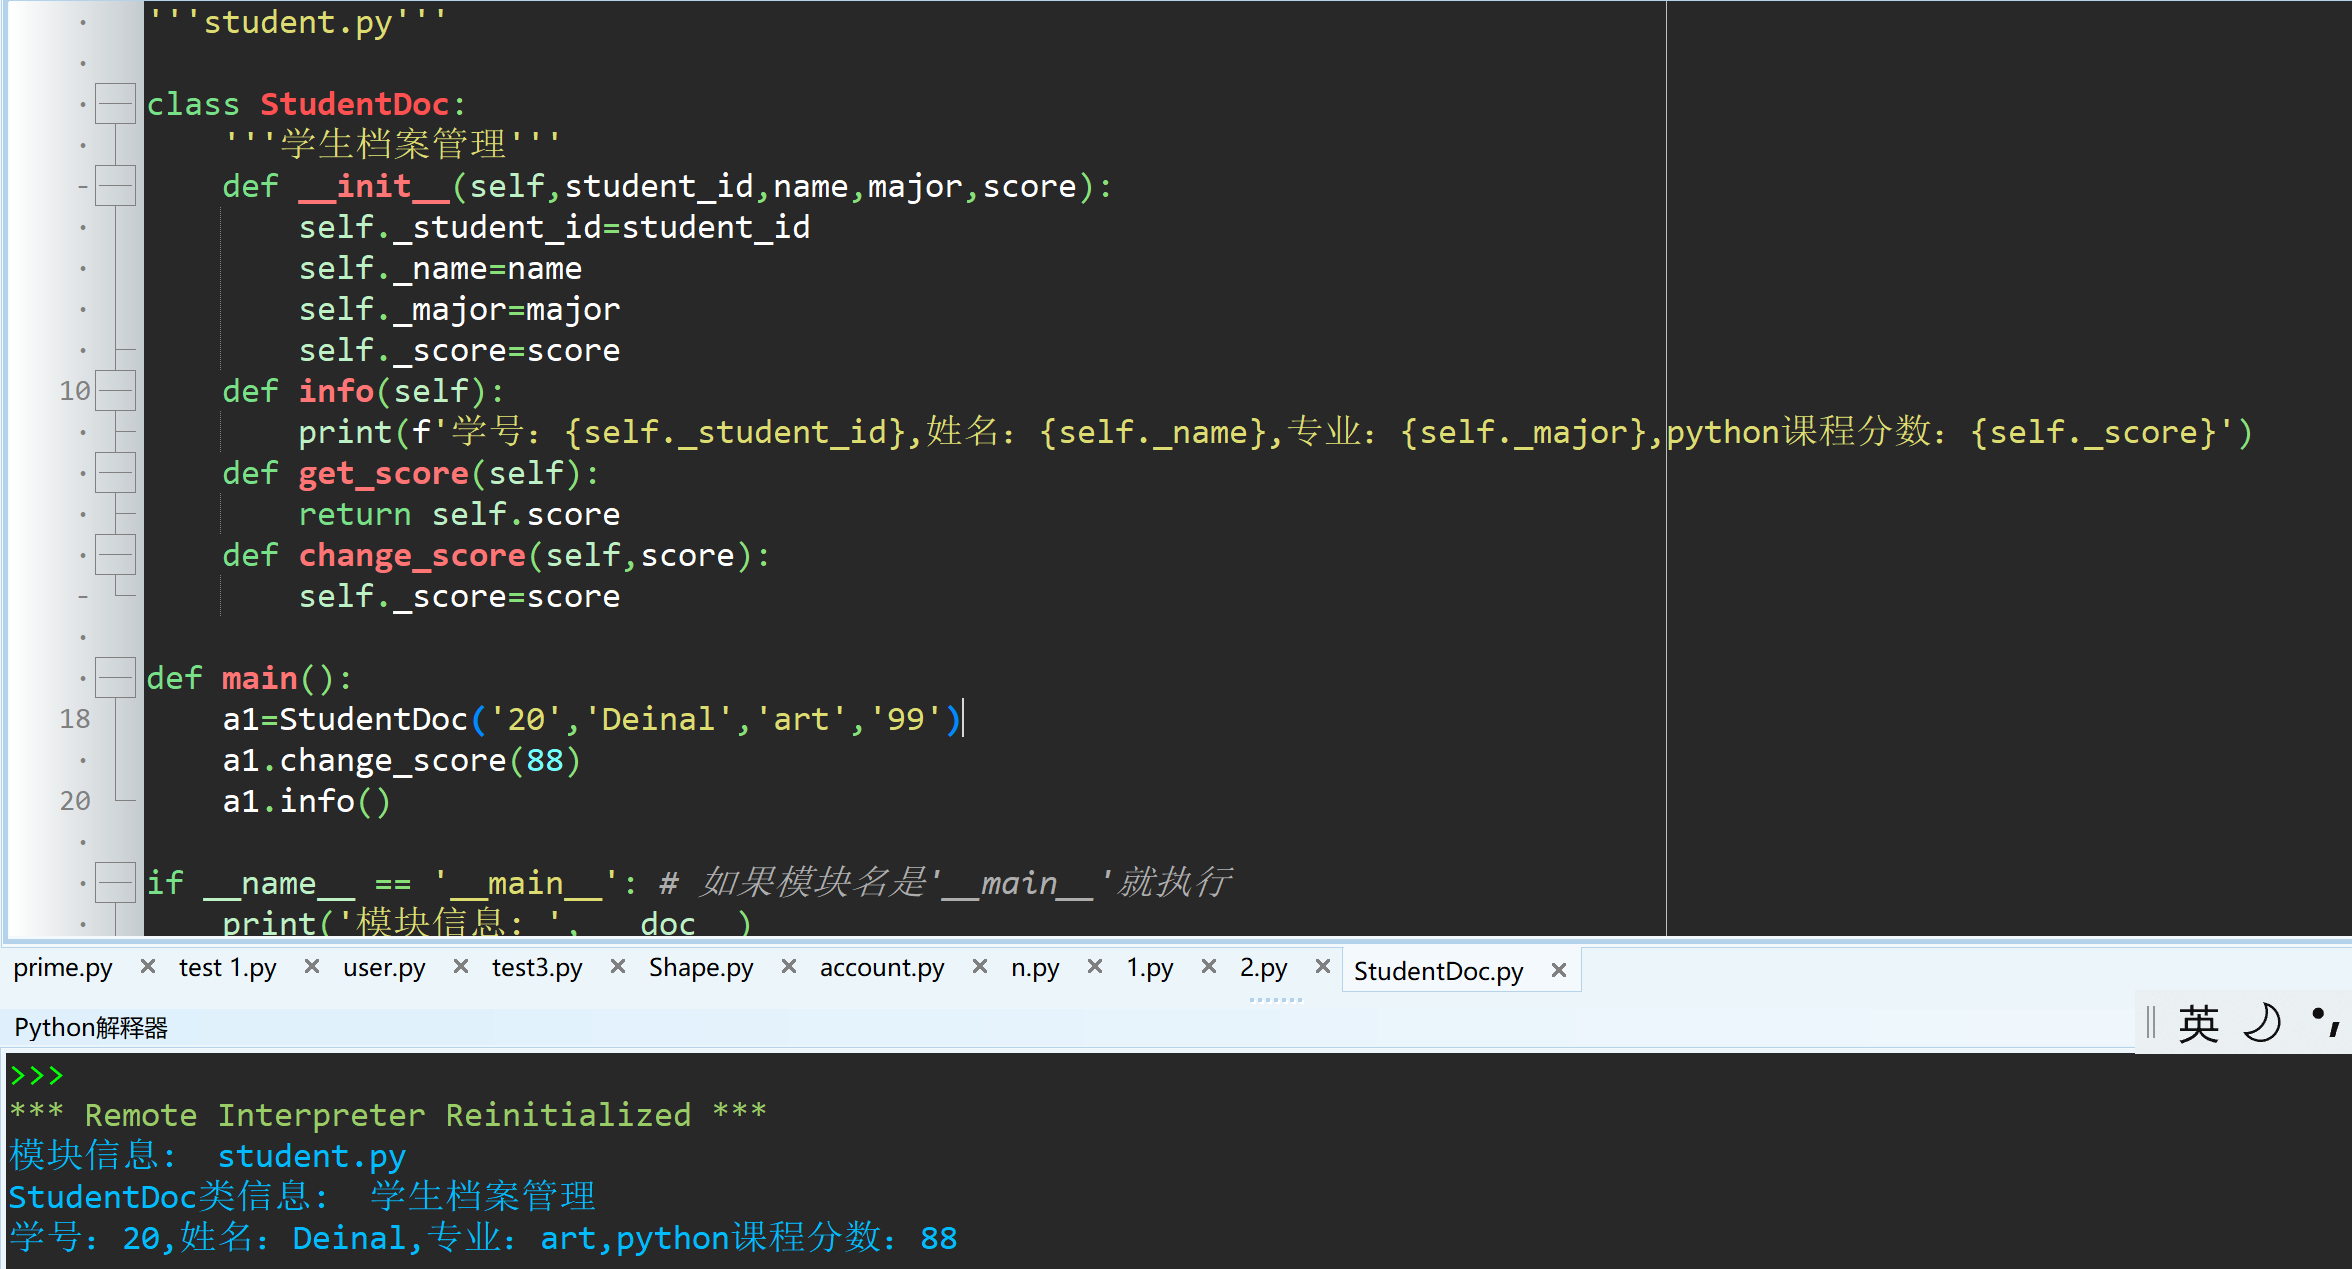Close the Shape.py tab
The height and width of the screenshot is (1269, 2352).
[789, 967]
